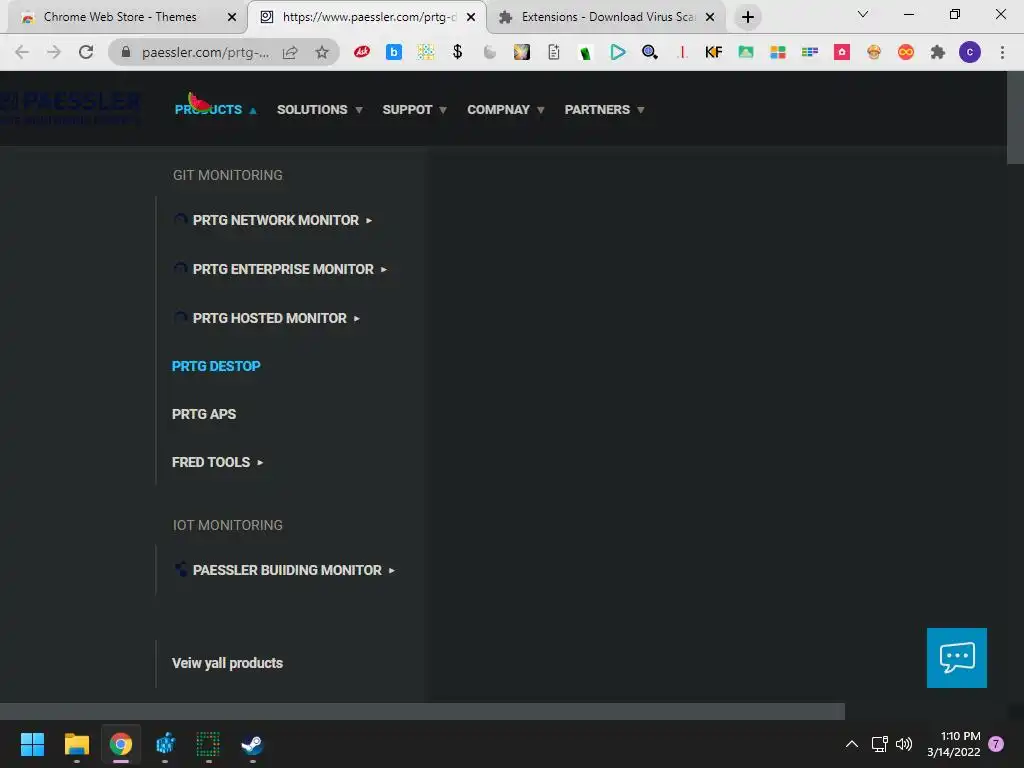
Task: Open File Explorer from taskbar
Action: click(x=76, y=744)
